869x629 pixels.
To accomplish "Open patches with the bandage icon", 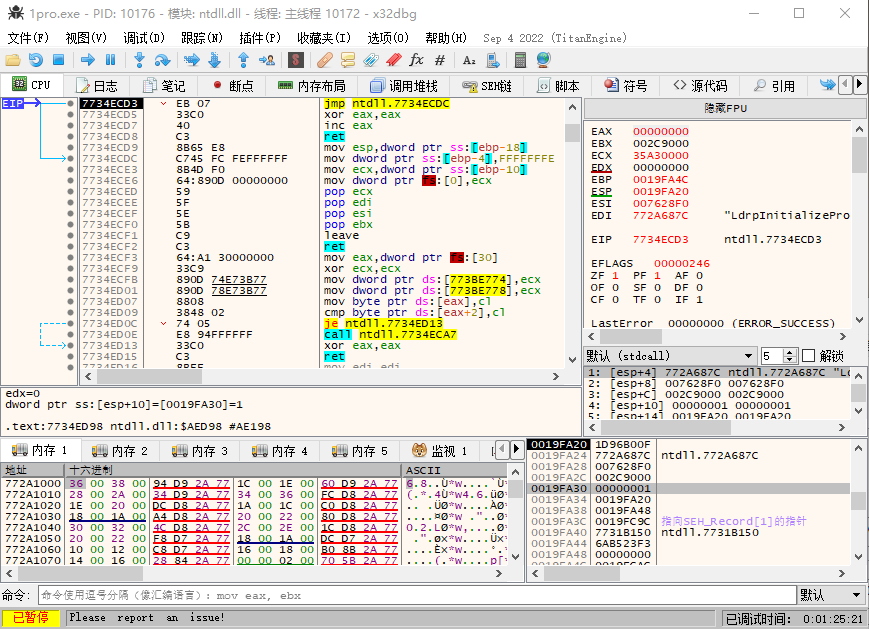I will coord(325,60).
